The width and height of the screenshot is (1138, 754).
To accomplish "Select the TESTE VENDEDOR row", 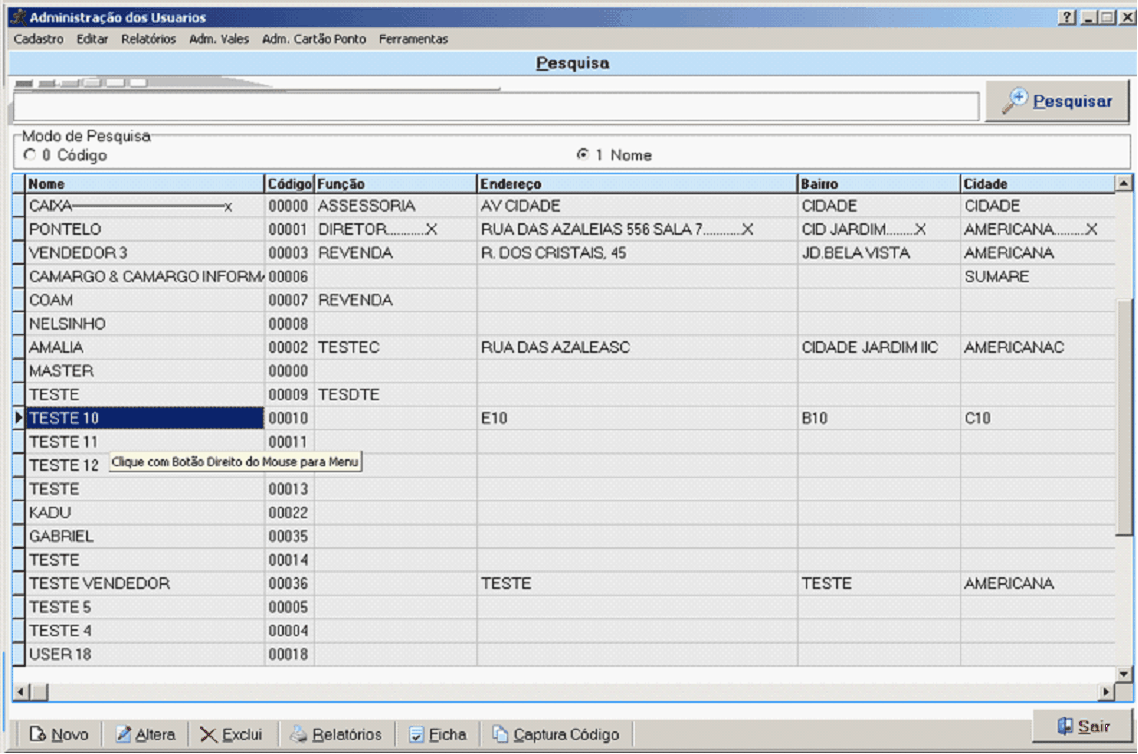I will point(100,584).
